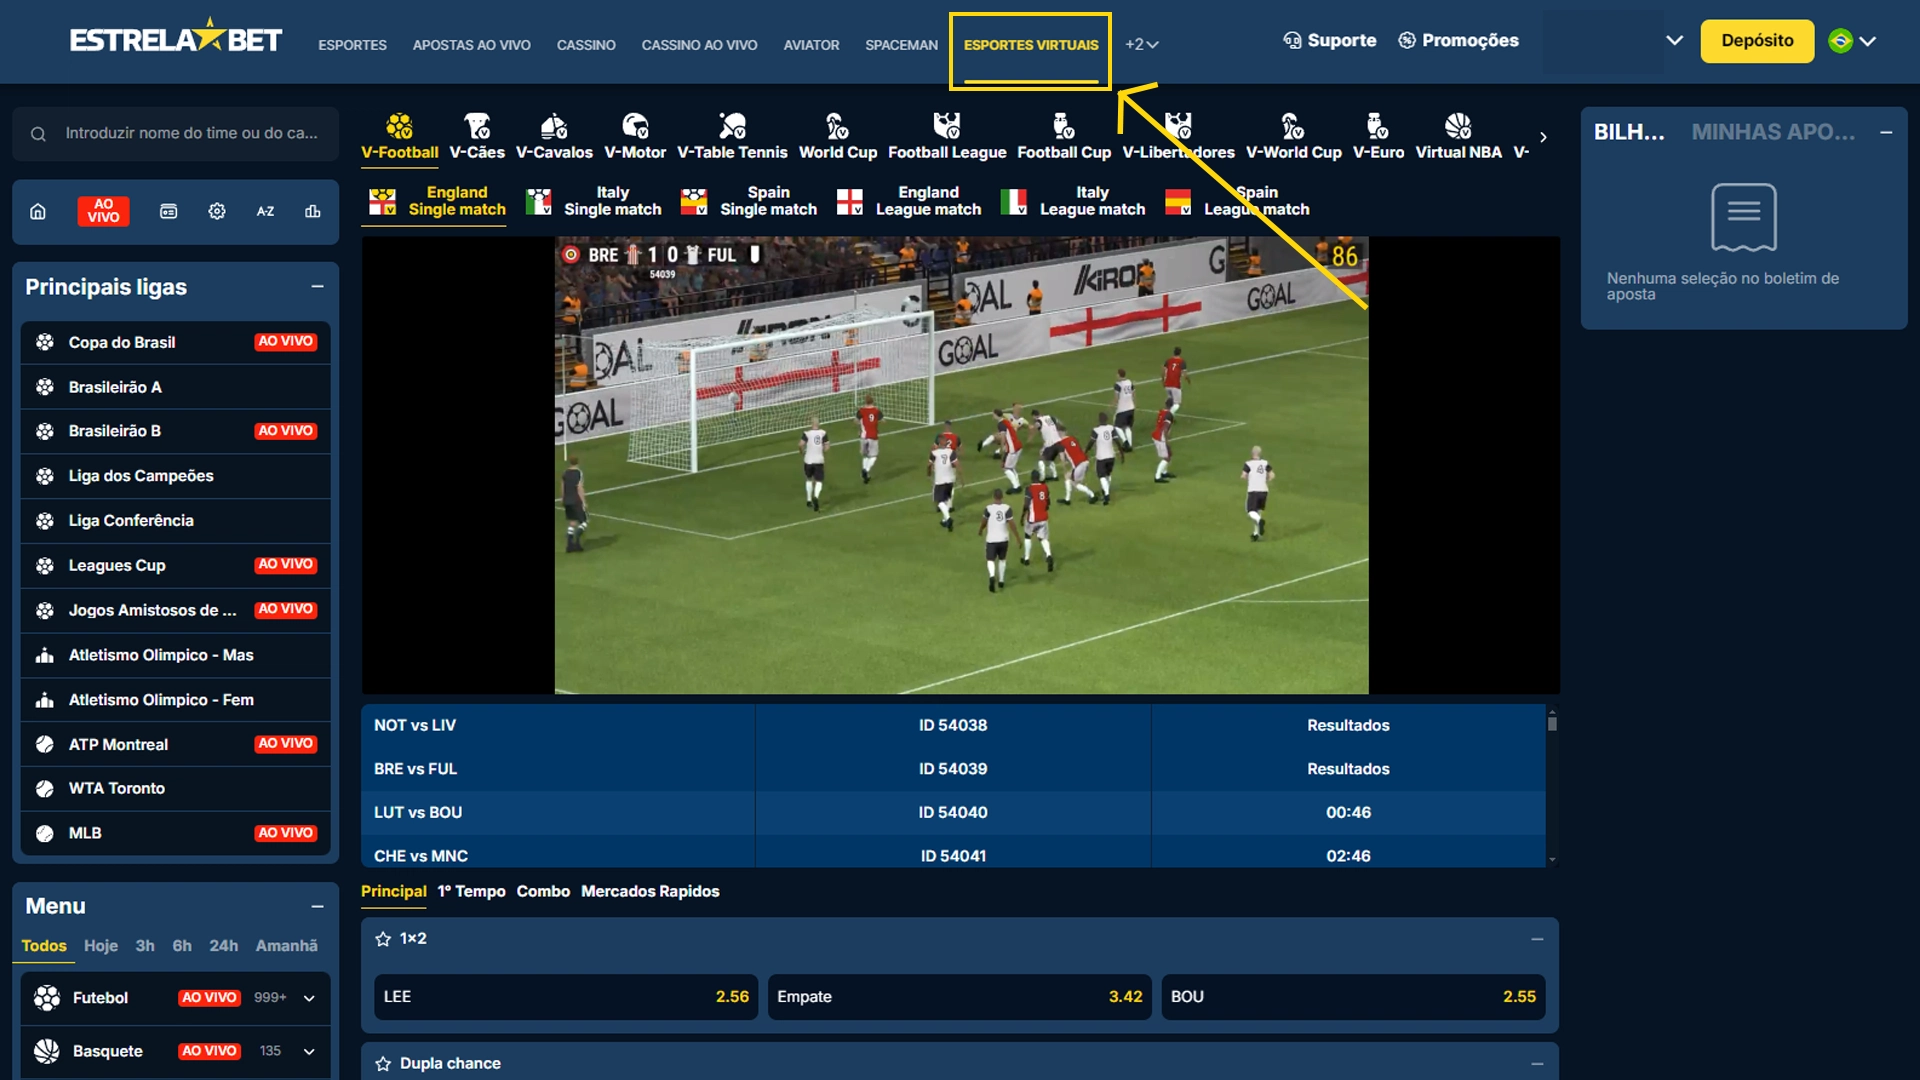The width and height of the screenshot is (1920, 1080).
Task: Collapse the Principais ligas panel
Action: tap(317, 287)
